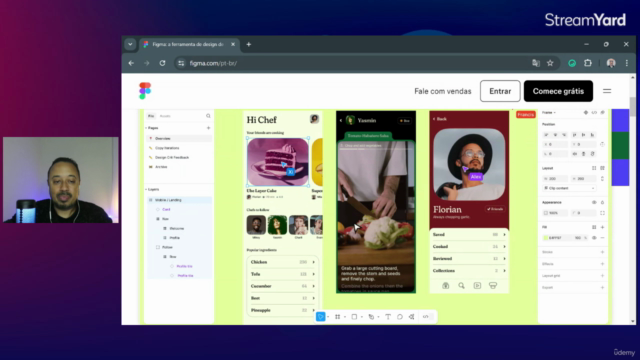Click the opacity 100% field in Appearance
This screenshot has height=360, width=640.
pos(555,213)
